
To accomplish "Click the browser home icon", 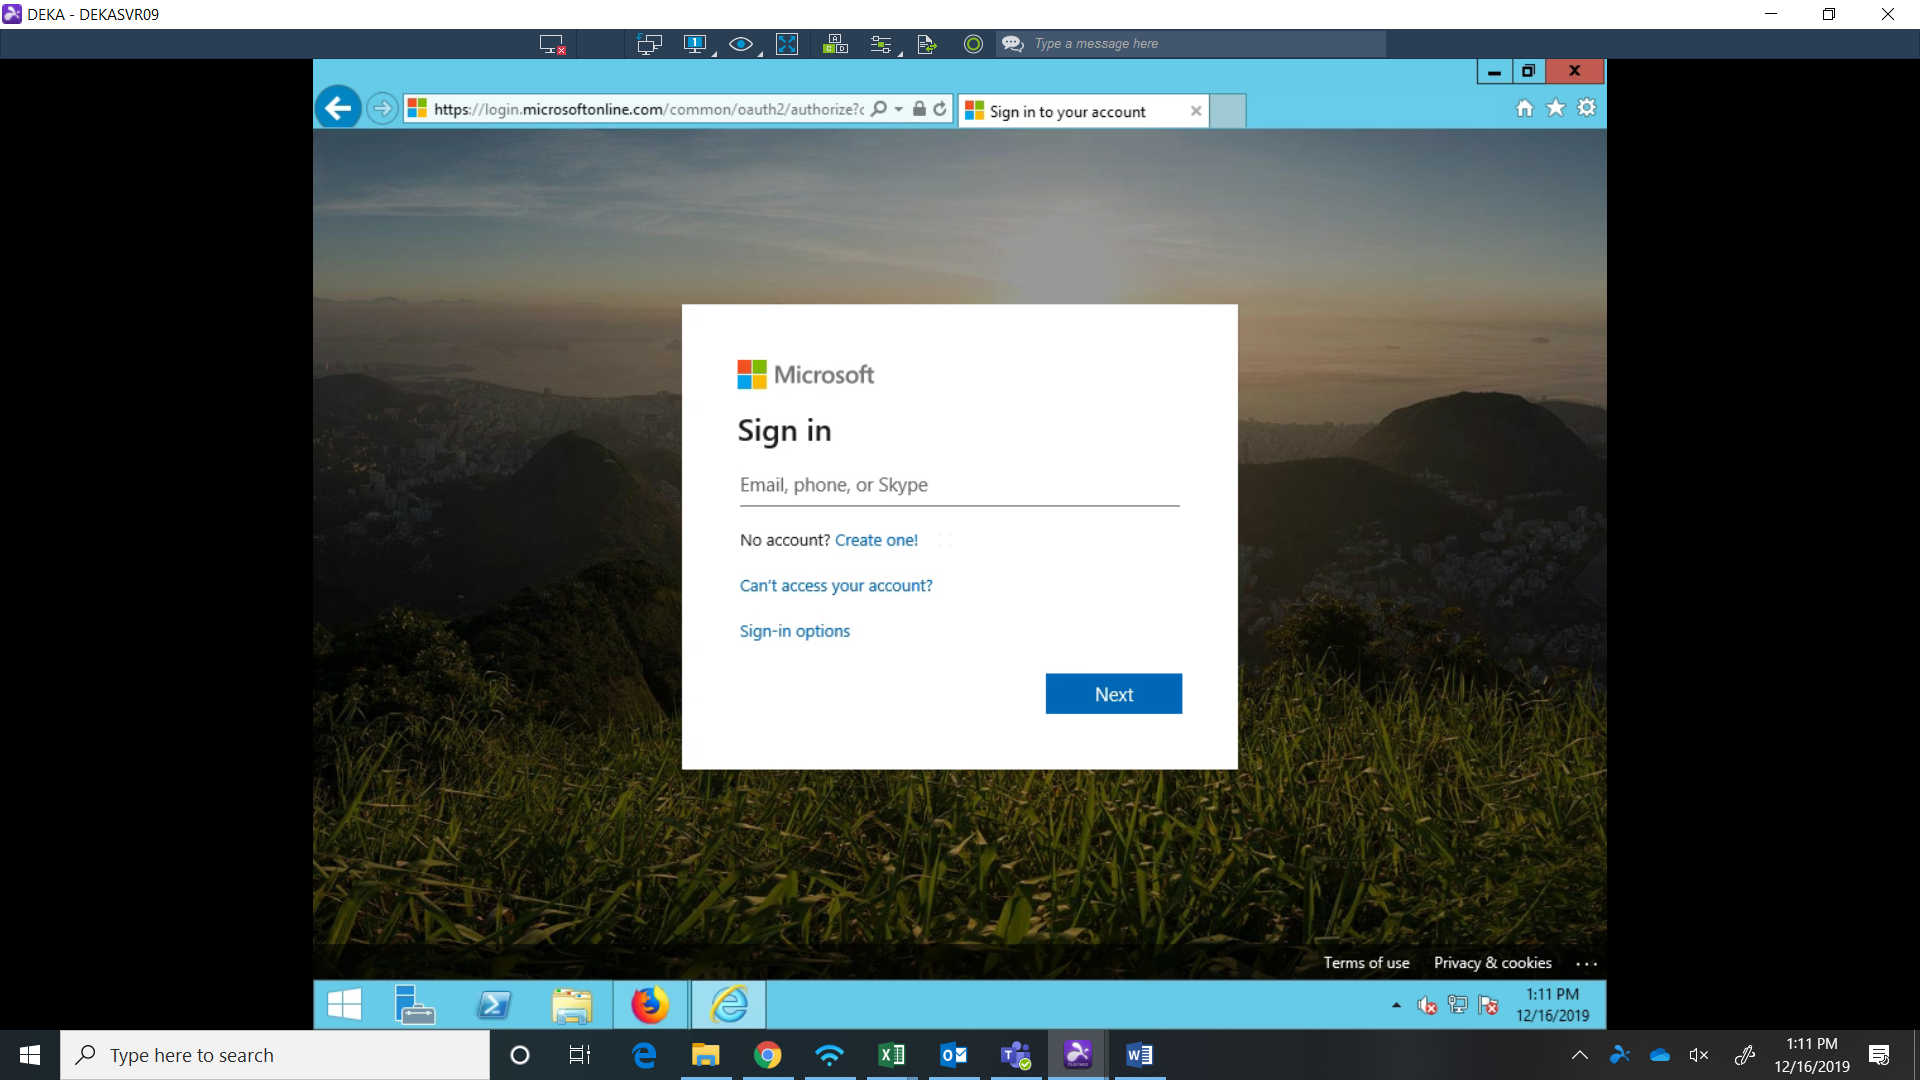I will [1524, 108].
